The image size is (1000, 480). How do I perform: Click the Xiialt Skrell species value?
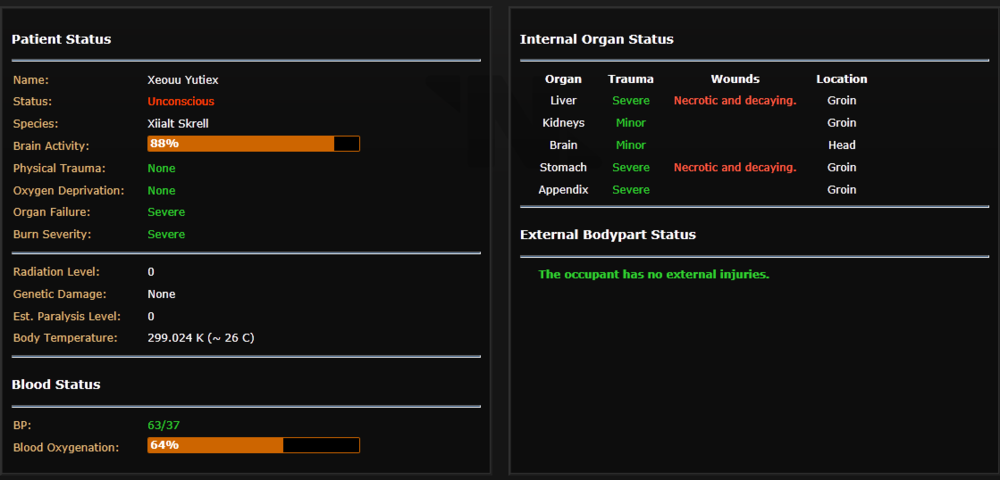[x=178, y=124]
